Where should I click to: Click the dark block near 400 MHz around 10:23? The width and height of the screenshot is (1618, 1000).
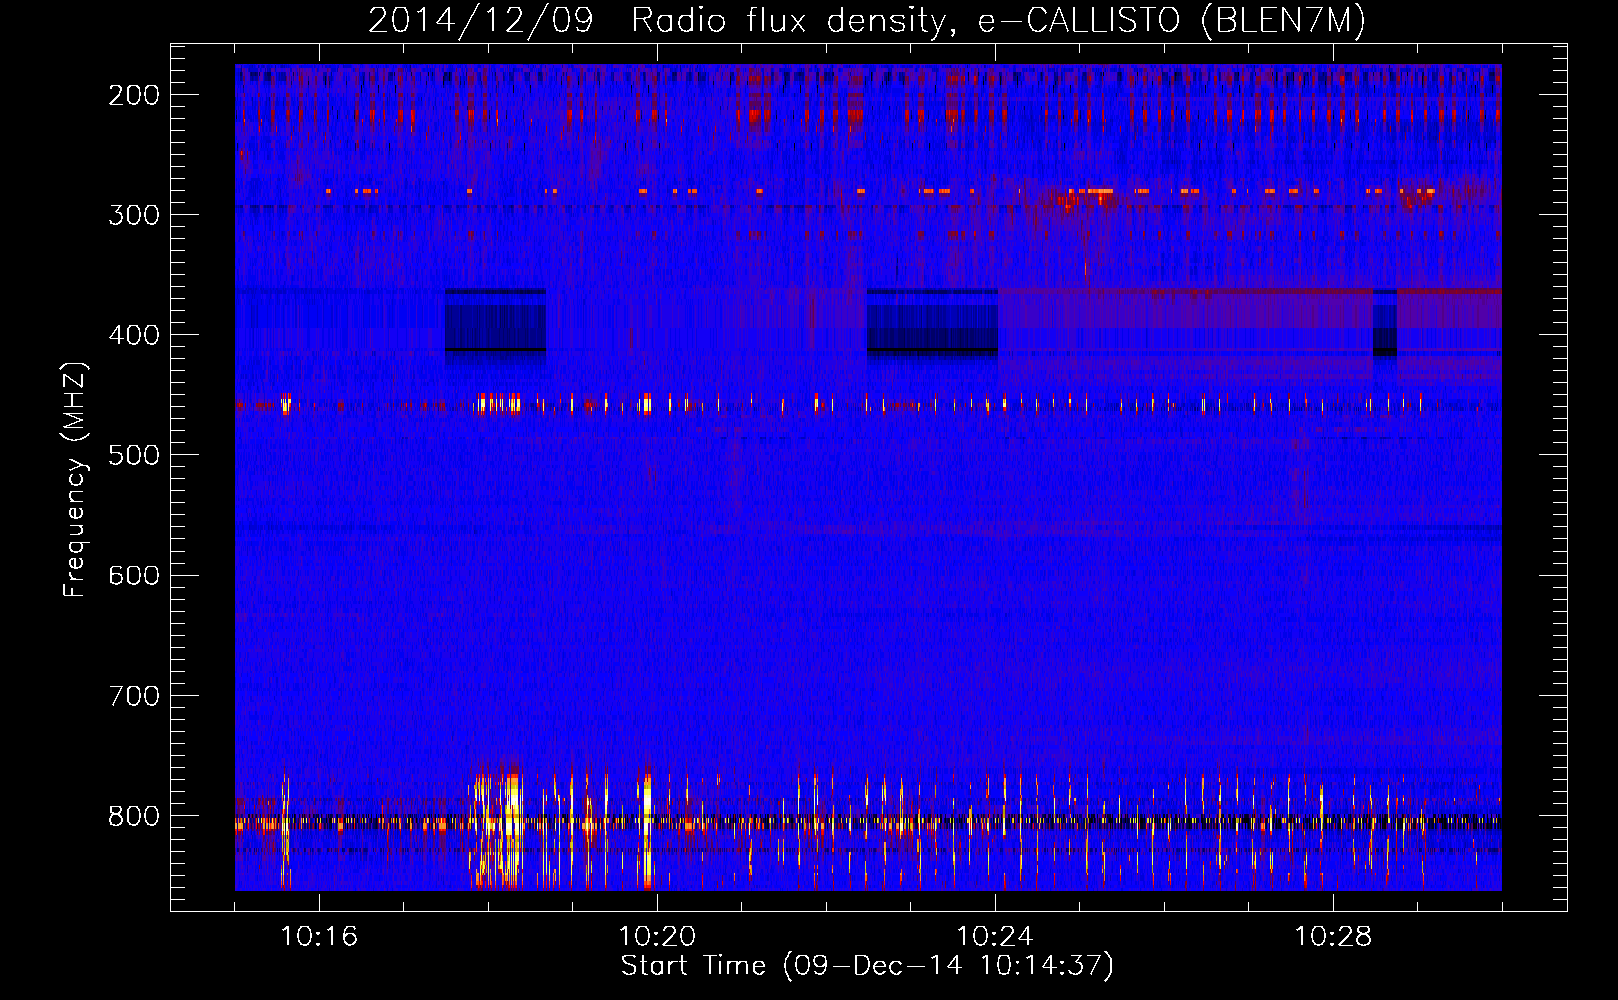click(932, 322)
